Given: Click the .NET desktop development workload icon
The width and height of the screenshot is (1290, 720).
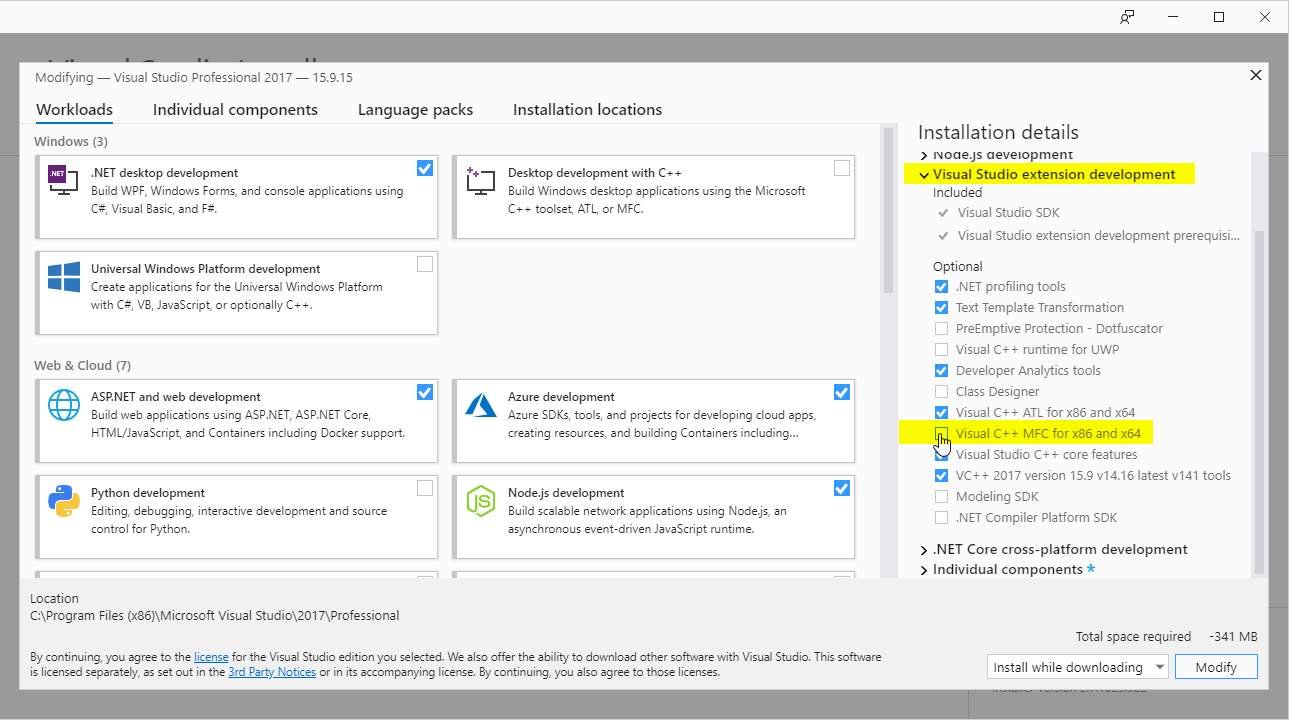Looking at the screenshot, I should (x=62, y=180).
